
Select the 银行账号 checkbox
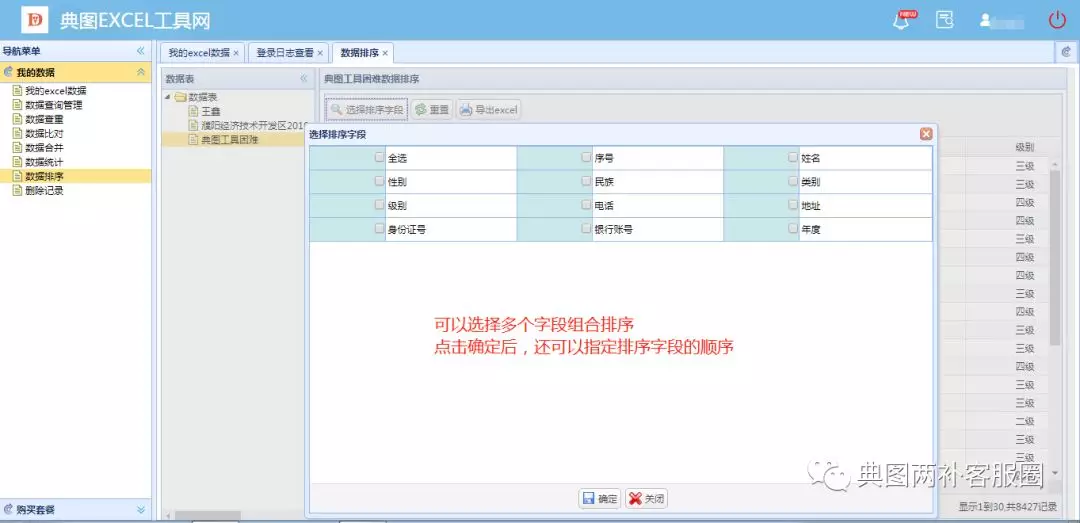click(586, 229)
